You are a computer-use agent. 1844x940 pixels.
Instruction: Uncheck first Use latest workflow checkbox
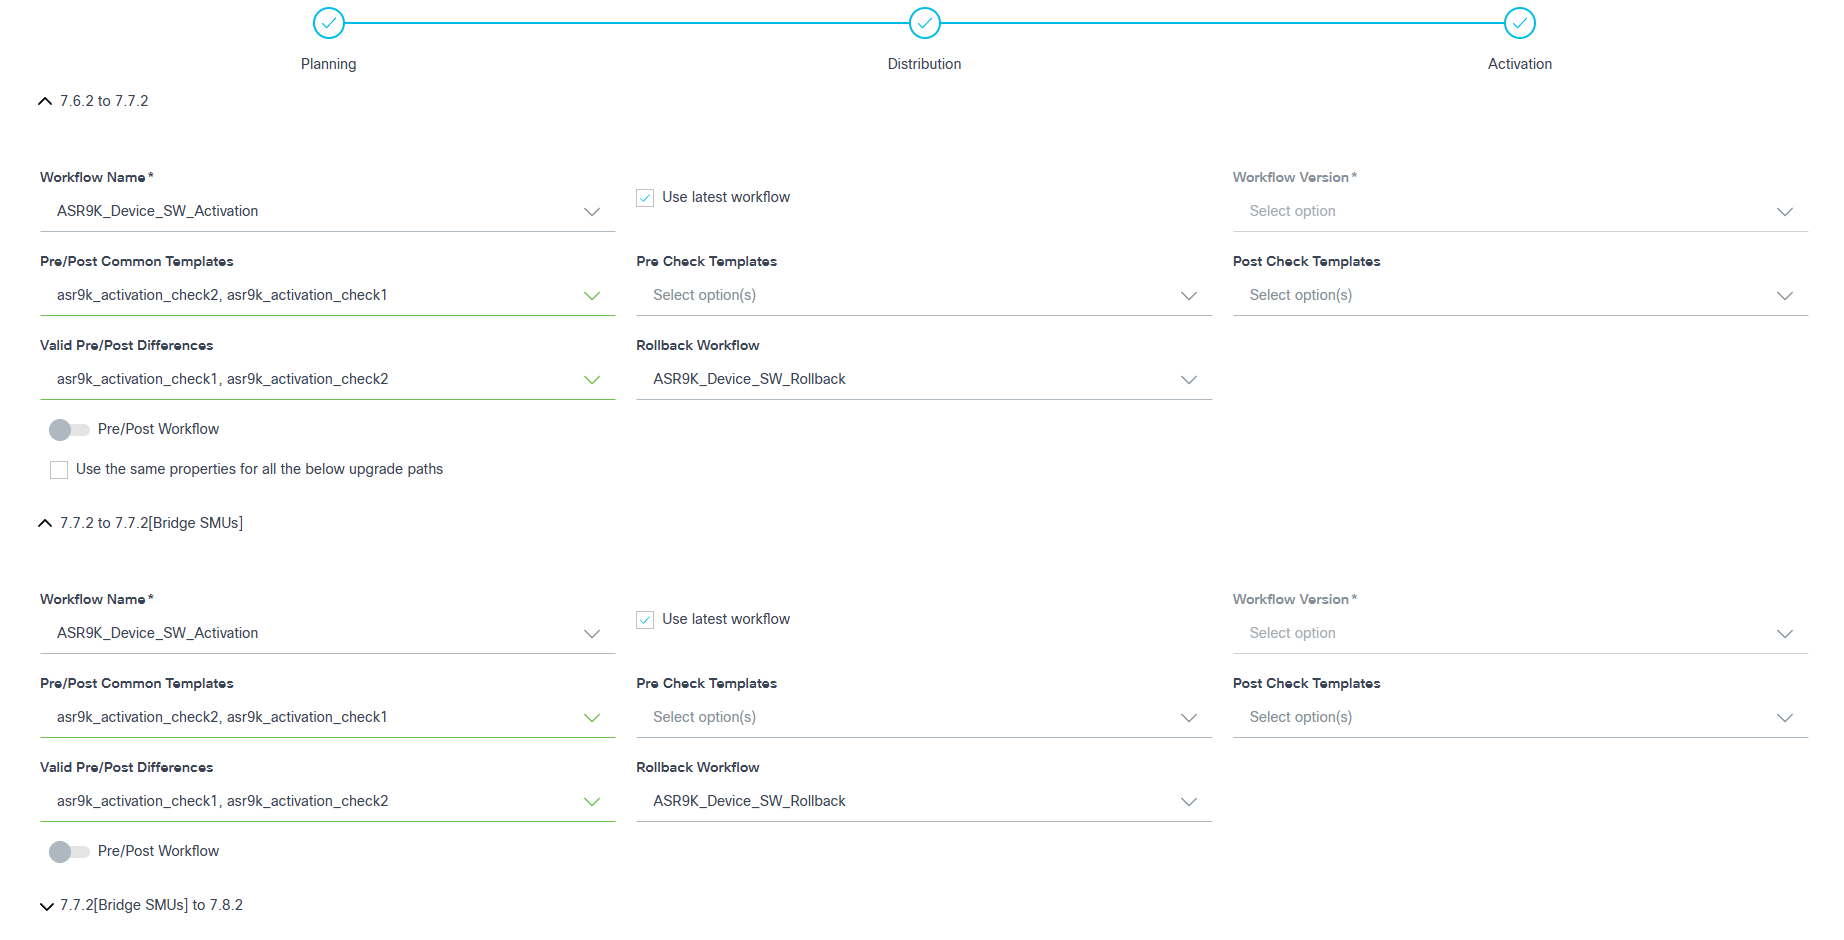tap(645, 198)
